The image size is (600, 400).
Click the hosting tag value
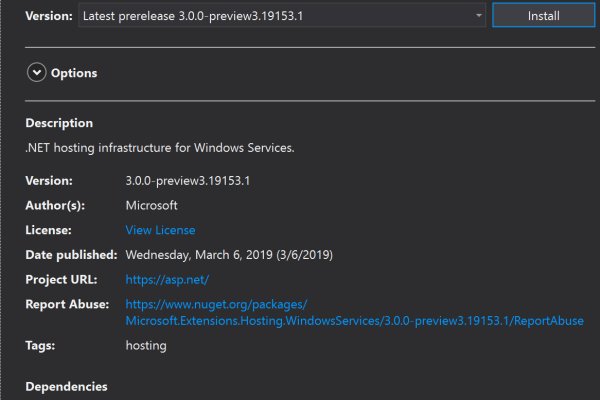[x=146, y=345]
